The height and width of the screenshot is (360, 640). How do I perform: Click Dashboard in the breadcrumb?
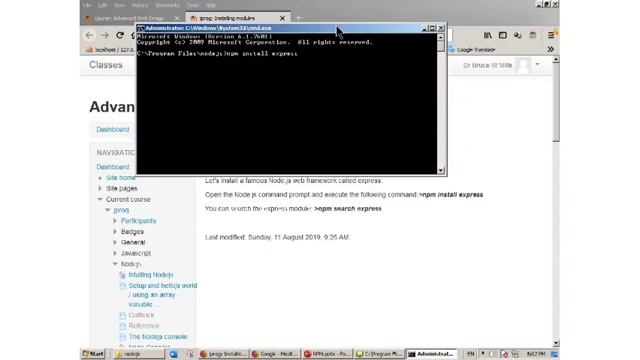pos(113,129)
